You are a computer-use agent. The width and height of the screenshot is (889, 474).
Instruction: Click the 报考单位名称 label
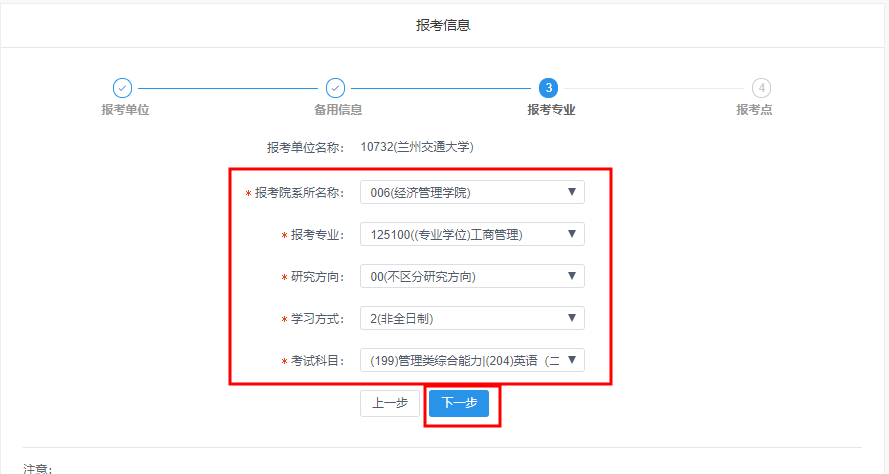[x=306, y=147]
